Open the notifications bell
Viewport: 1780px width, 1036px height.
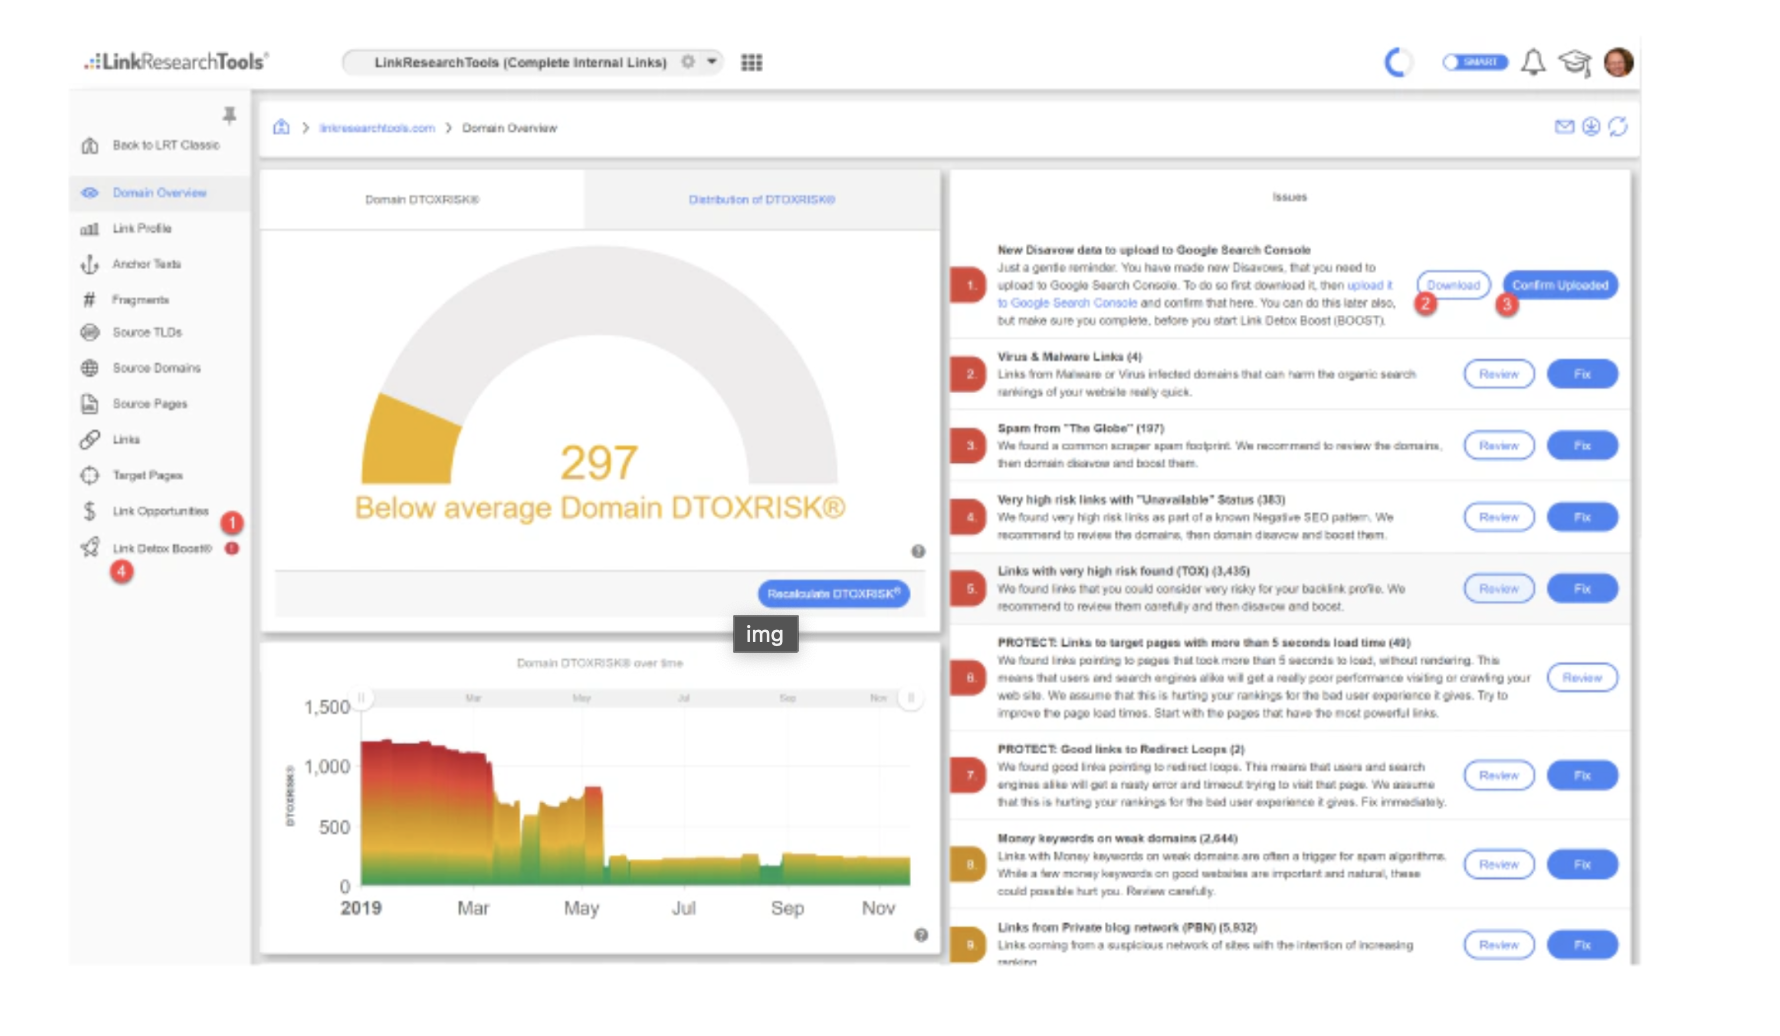(1533, 62)
